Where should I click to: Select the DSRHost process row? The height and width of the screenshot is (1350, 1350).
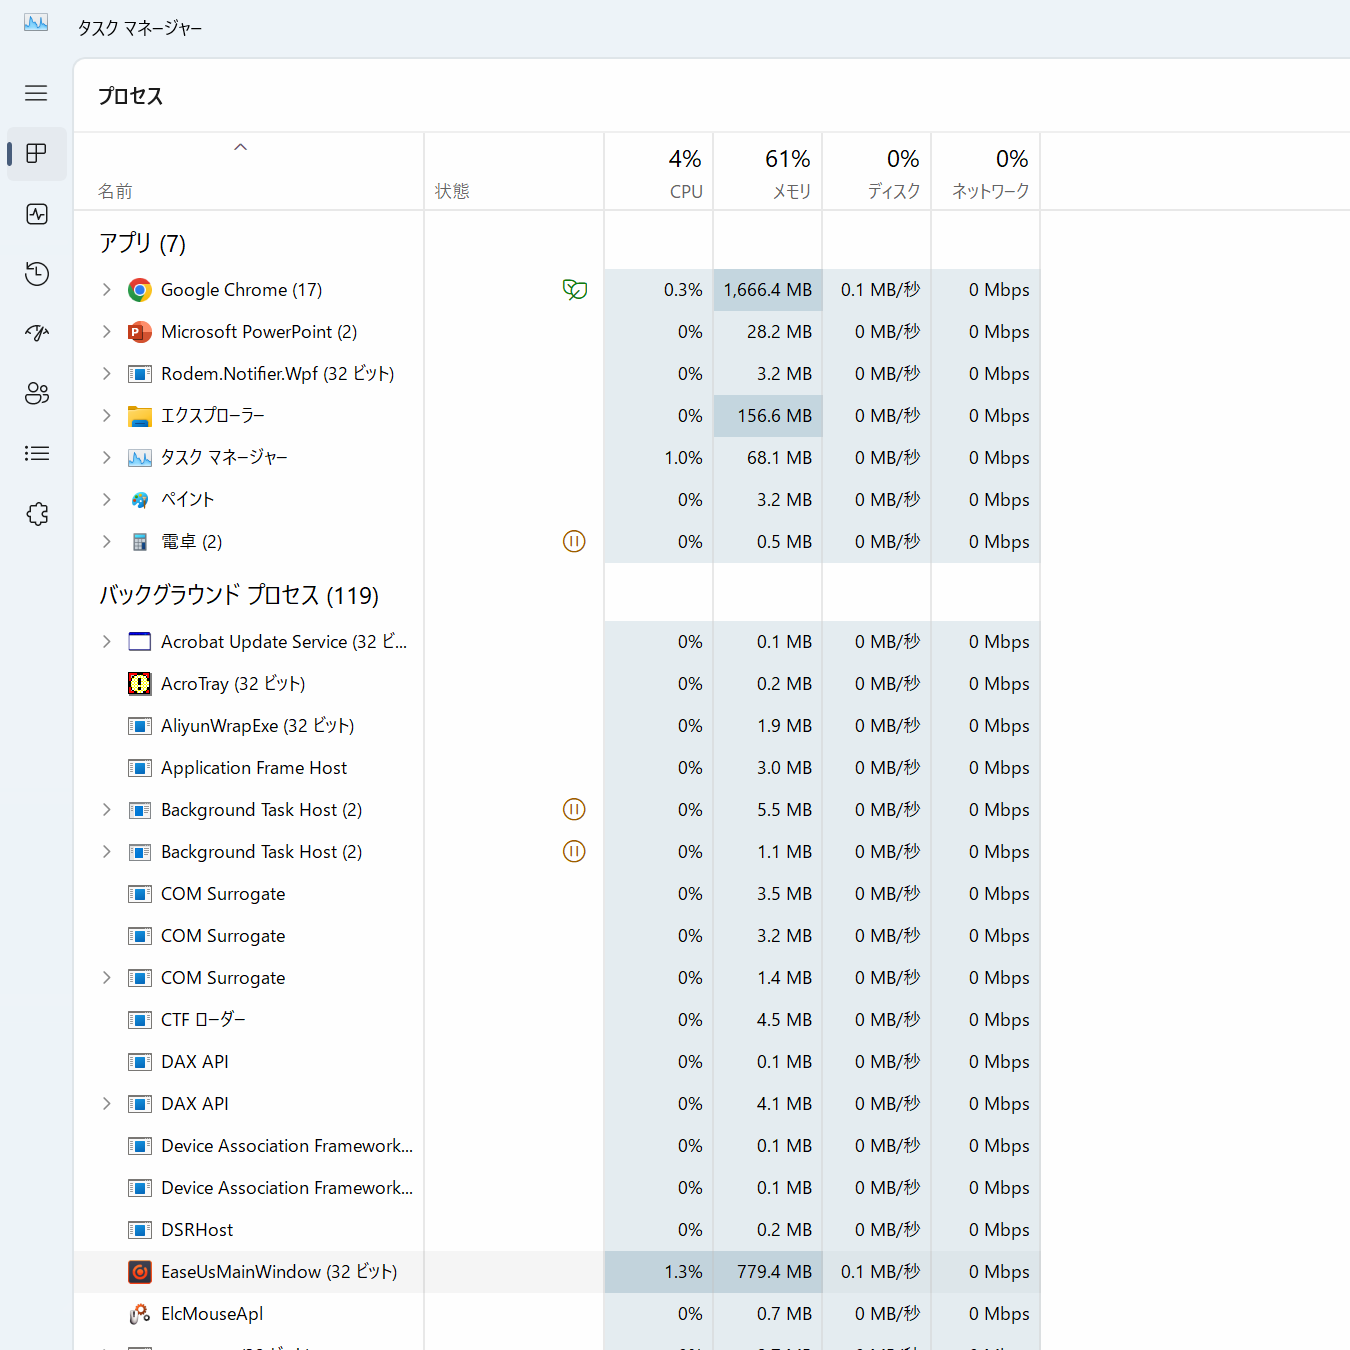click(x=557, y=1230)
